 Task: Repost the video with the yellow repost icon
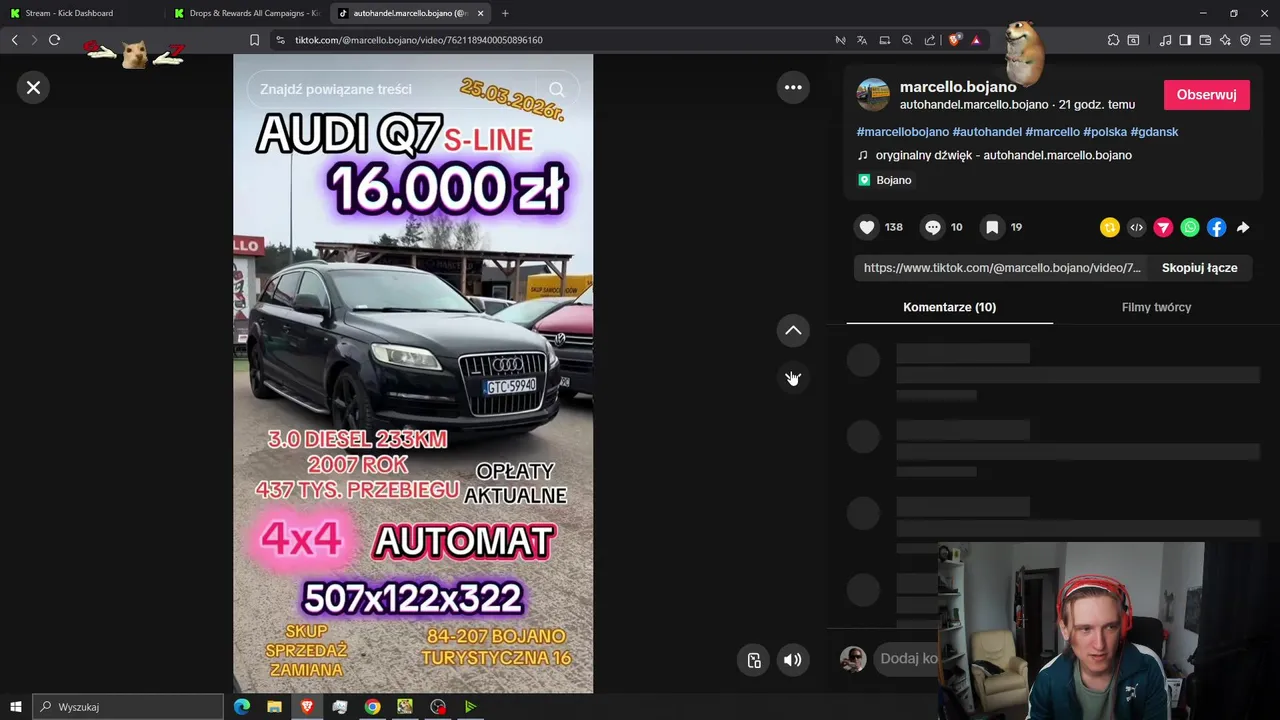coord(1109,227)
